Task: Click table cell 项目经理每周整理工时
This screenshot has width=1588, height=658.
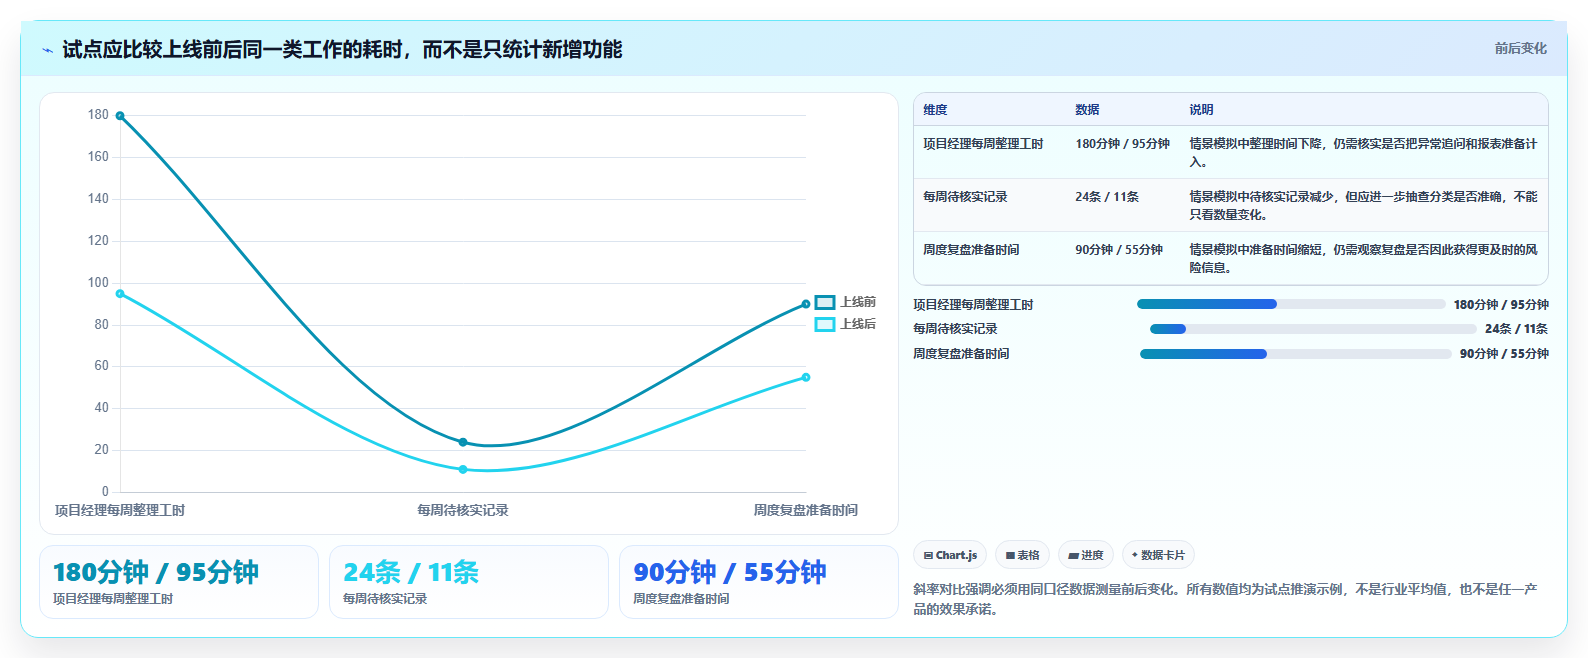Action: pyautogui.click(x=983, y=144)
